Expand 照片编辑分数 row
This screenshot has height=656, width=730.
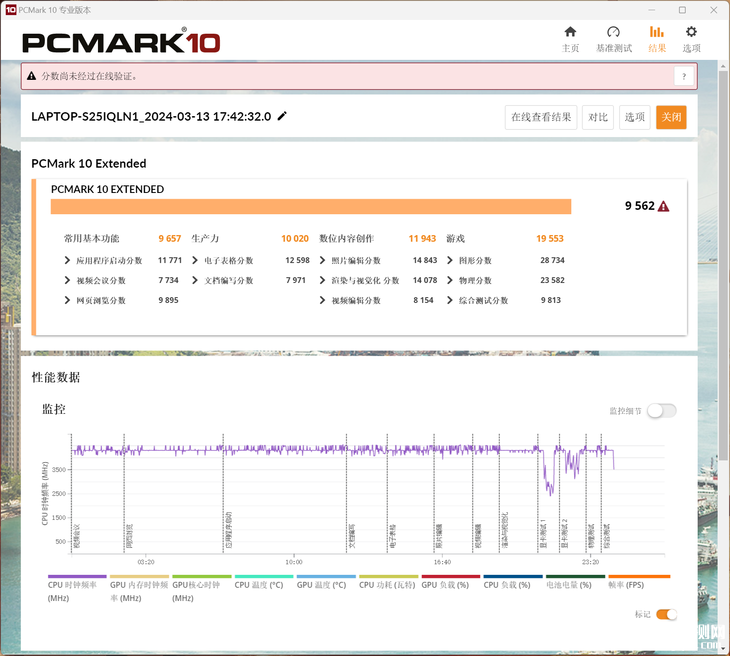(x=322, y=260)
